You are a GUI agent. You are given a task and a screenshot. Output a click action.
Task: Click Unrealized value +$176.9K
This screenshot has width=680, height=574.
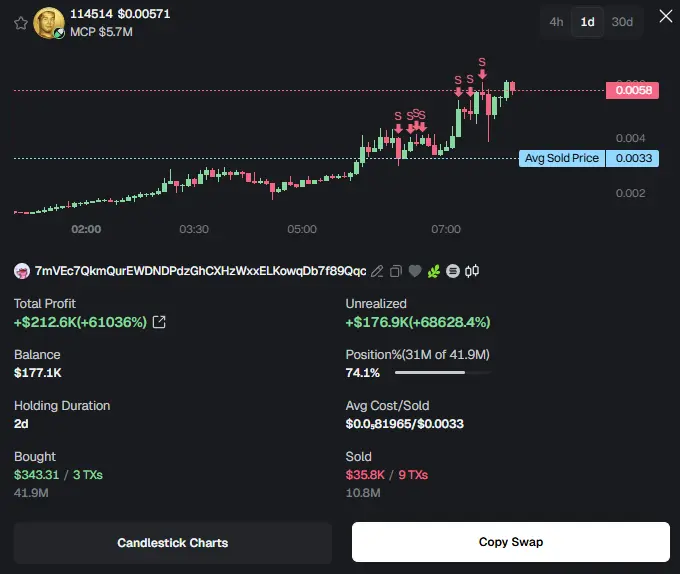(418, 322)
